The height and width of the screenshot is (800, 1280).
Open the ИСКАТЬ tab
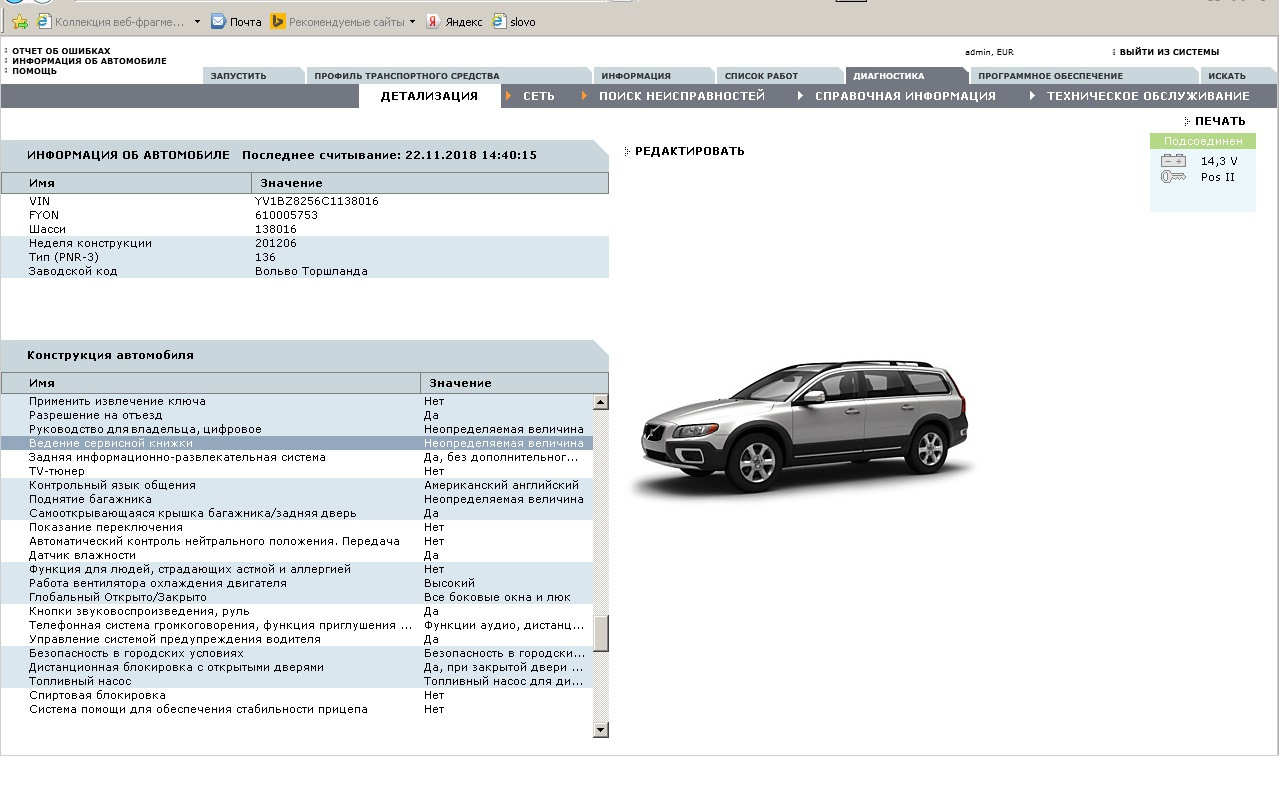tap(1238, 76)
